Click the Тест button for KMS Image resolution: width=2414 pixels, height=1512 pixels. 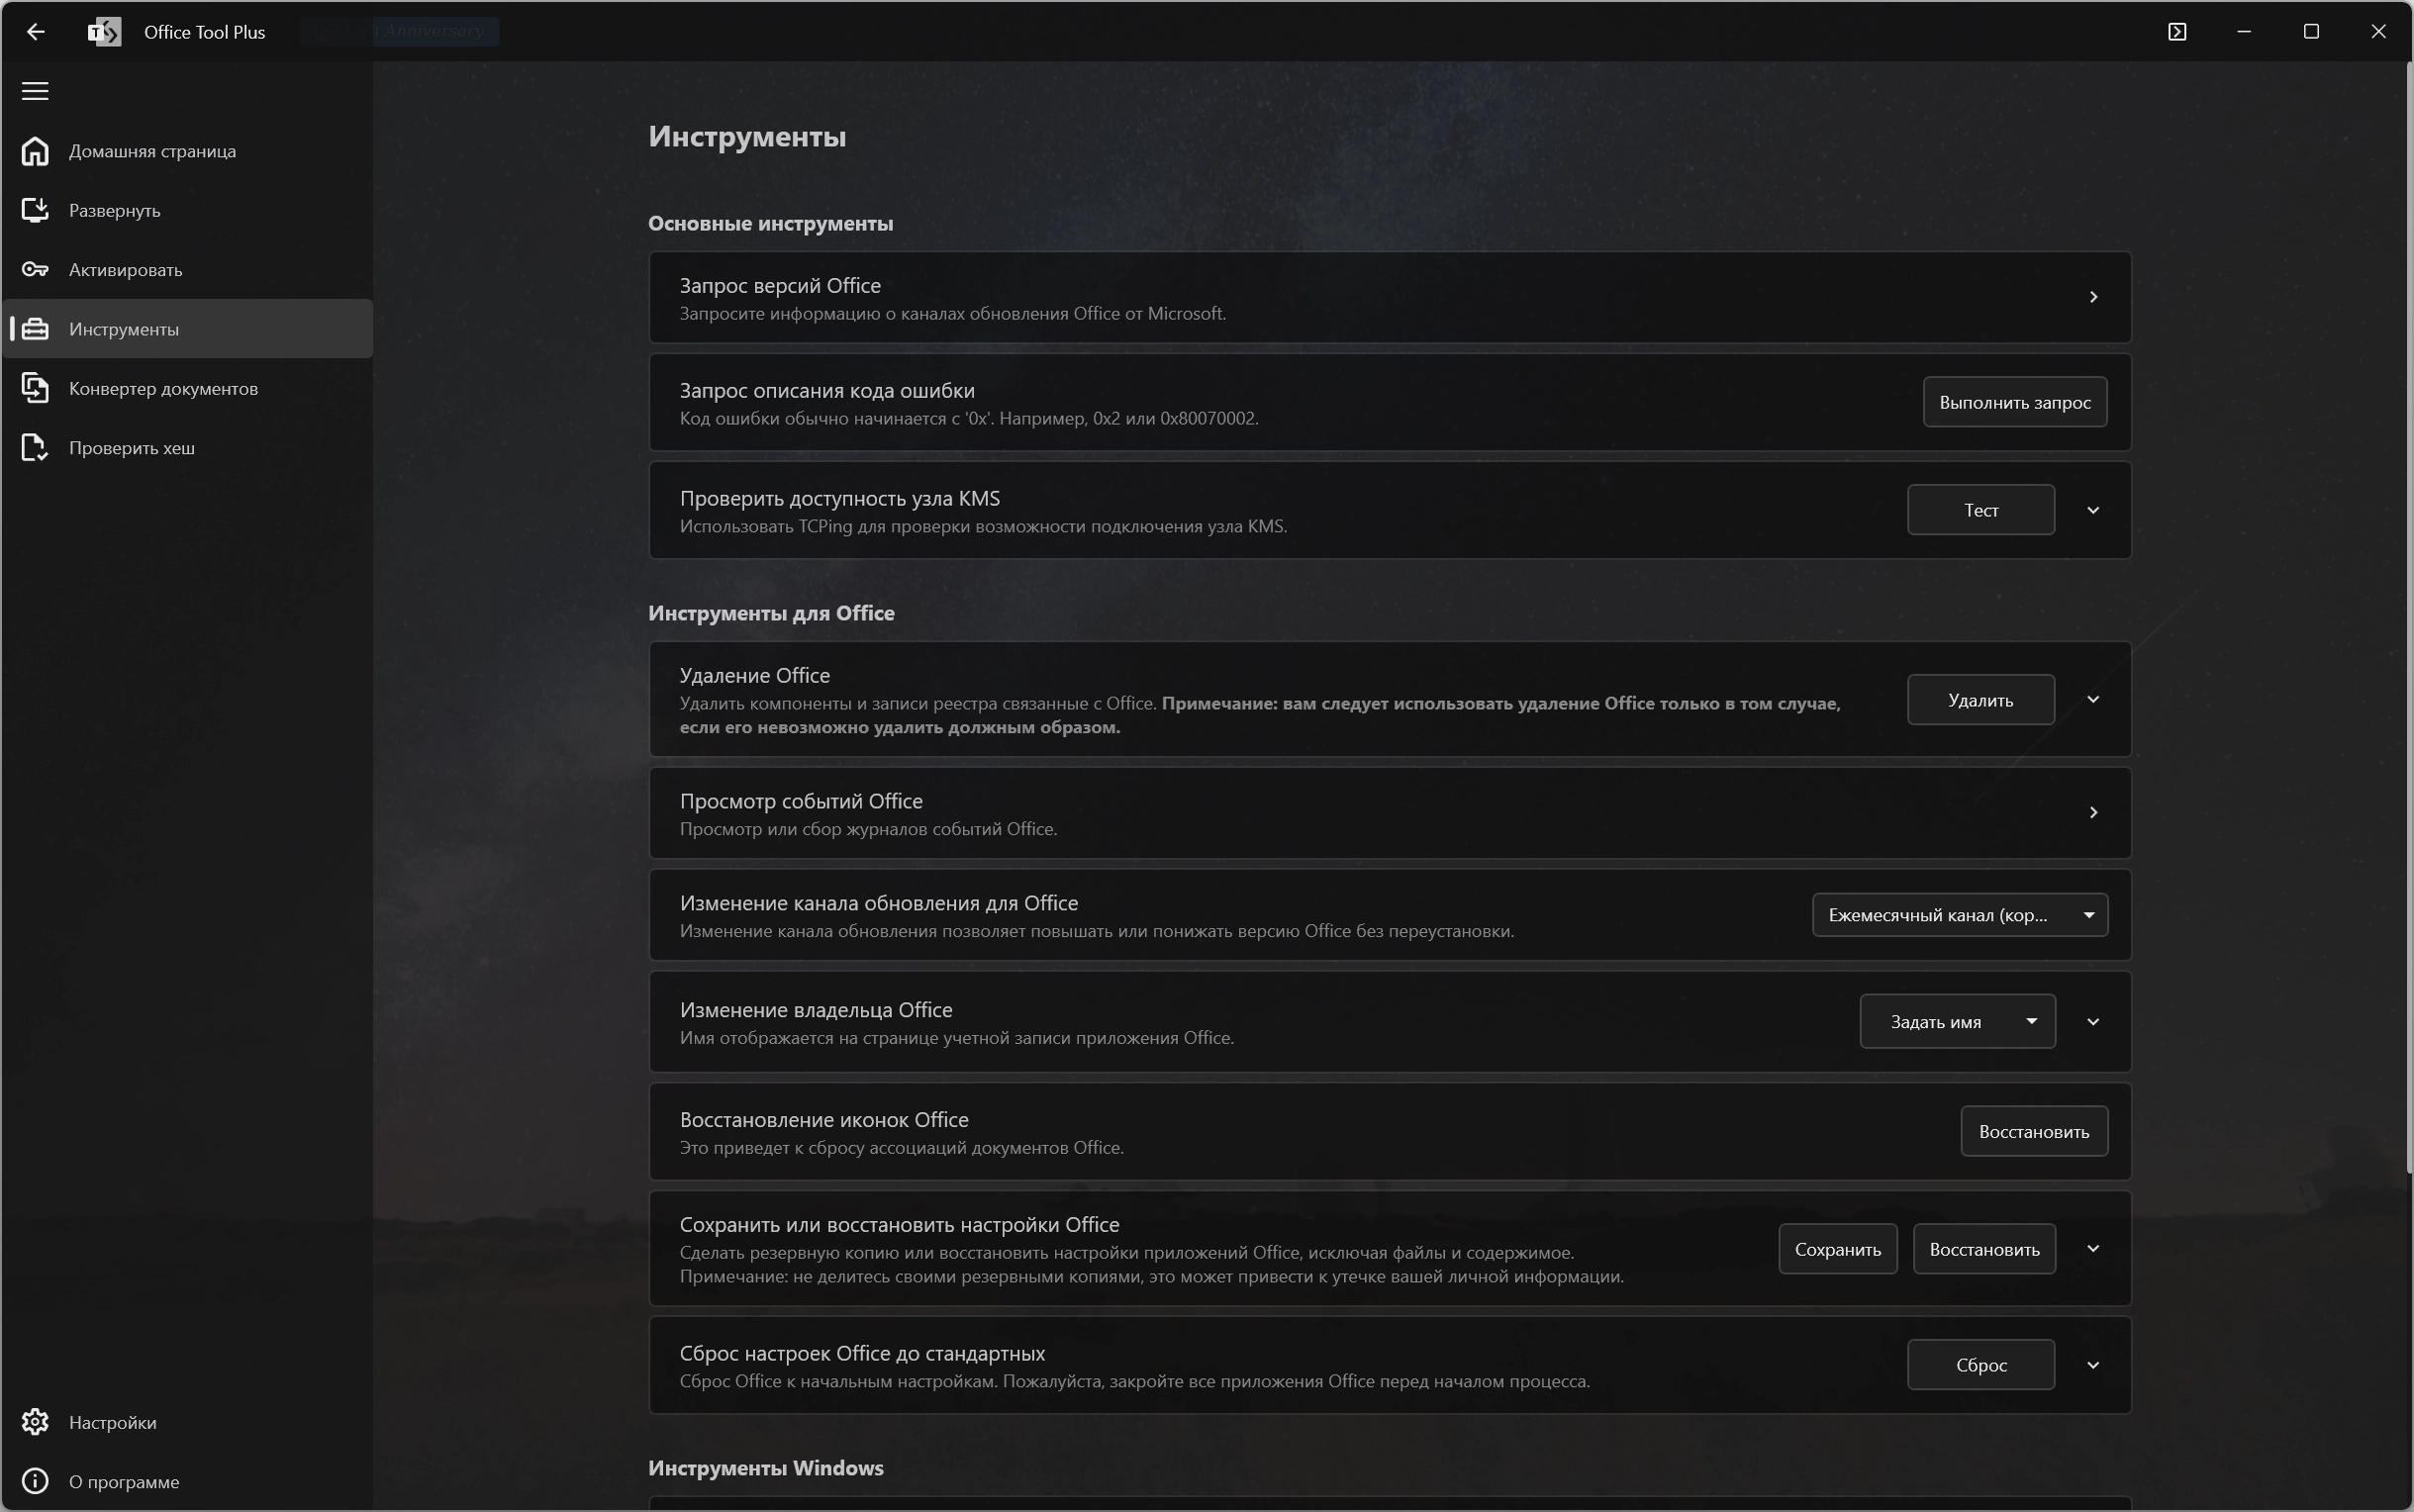tap(1980, 510)
